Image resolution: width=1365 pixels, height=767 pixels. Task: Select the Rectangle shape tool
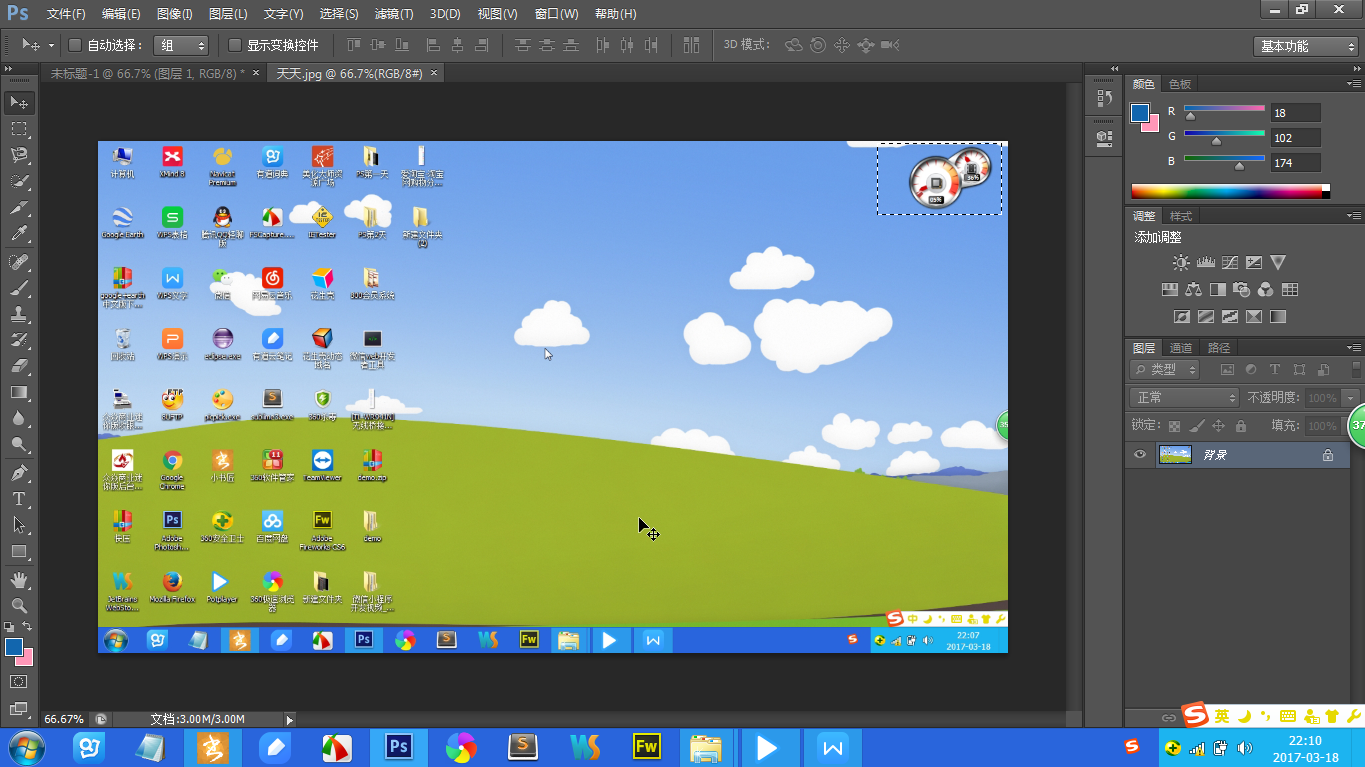[19, 551]
